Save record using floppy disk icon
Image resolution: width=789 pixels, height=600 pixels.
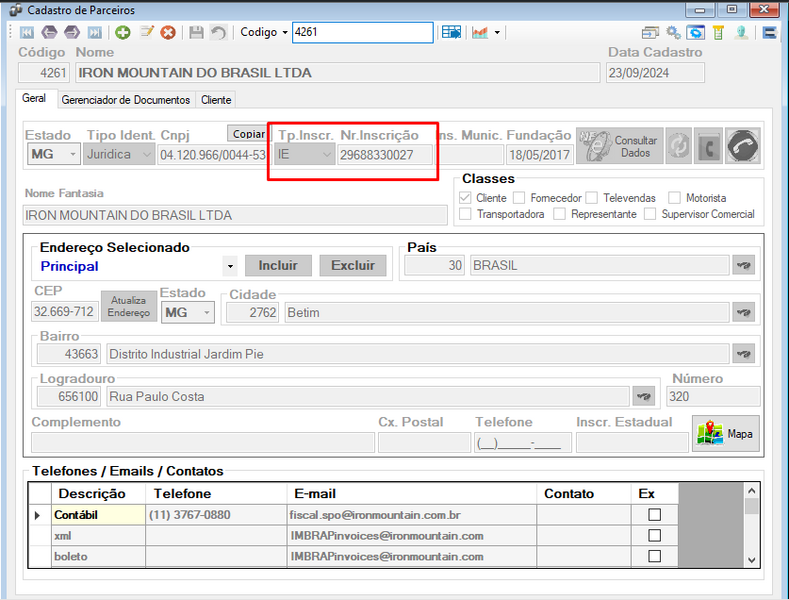pyautogui.click(x=196, y=33)
